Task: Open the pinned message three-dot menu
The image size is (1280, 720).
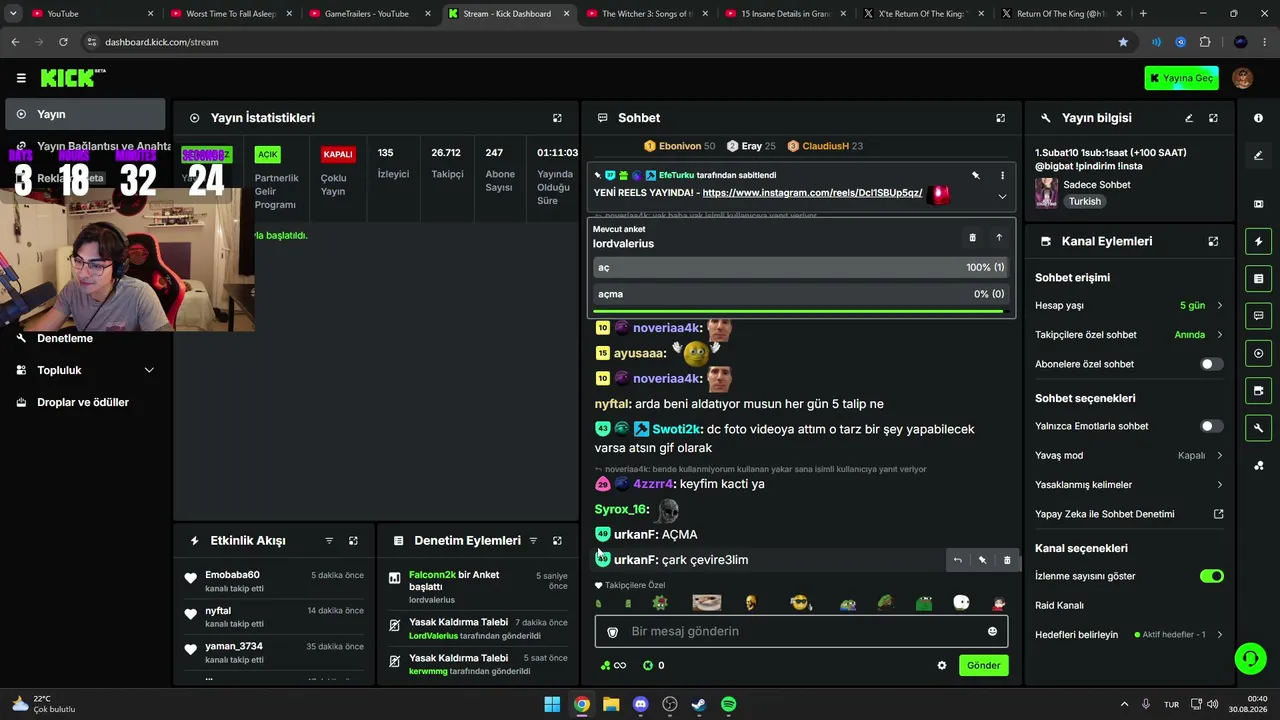Action: pos(1002,175)
